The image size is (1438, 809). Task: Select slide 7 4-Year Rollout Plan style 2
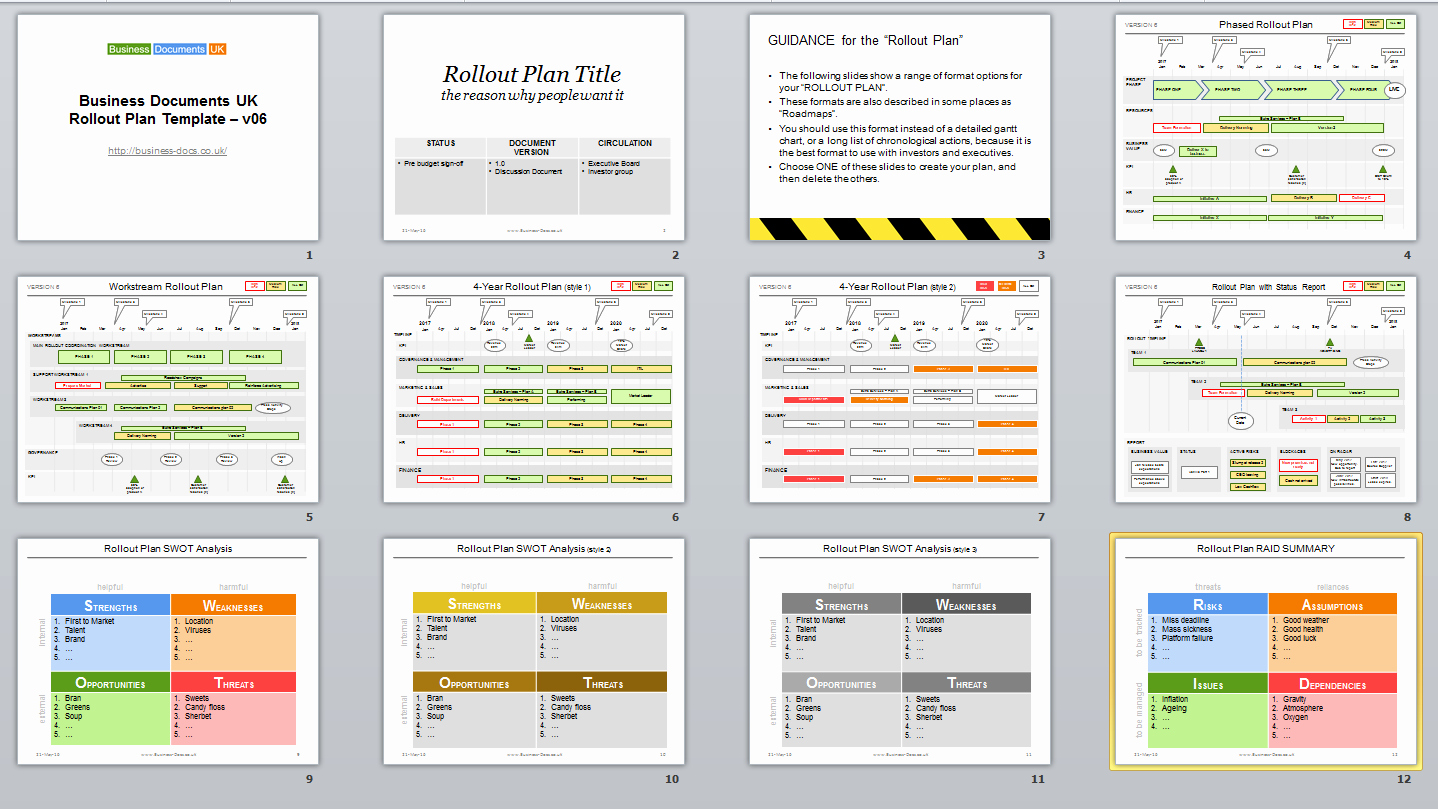(x=900, y=389)
